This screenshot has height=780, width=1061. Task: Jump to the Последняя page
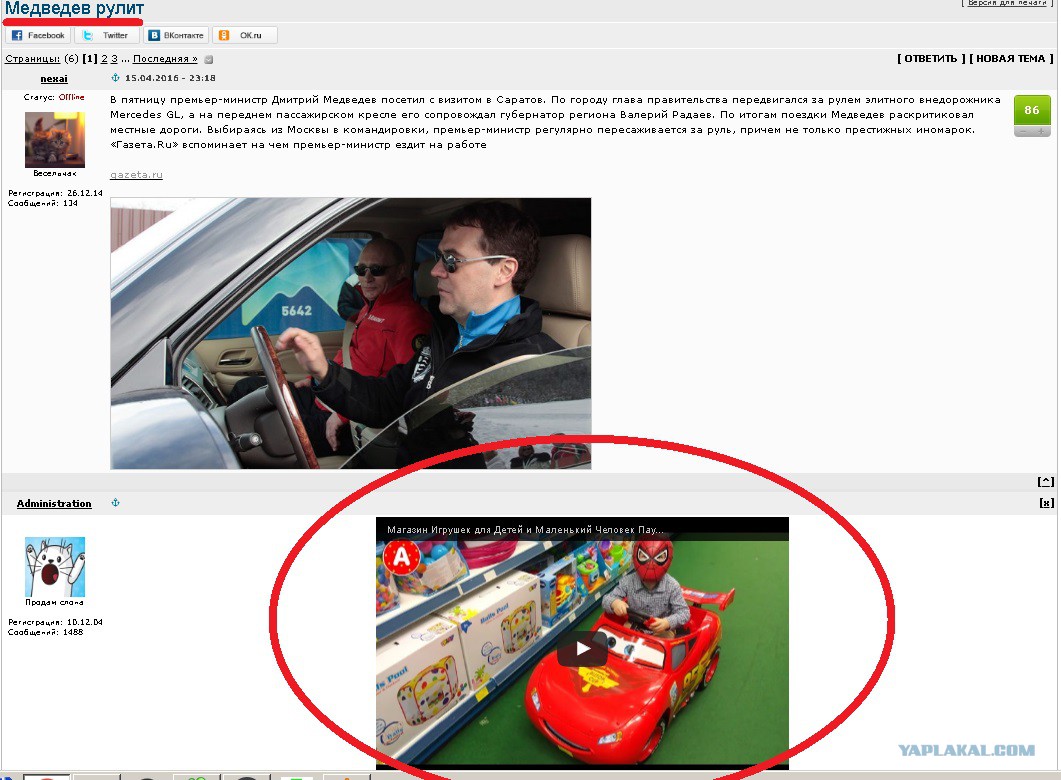click(165, 59)
